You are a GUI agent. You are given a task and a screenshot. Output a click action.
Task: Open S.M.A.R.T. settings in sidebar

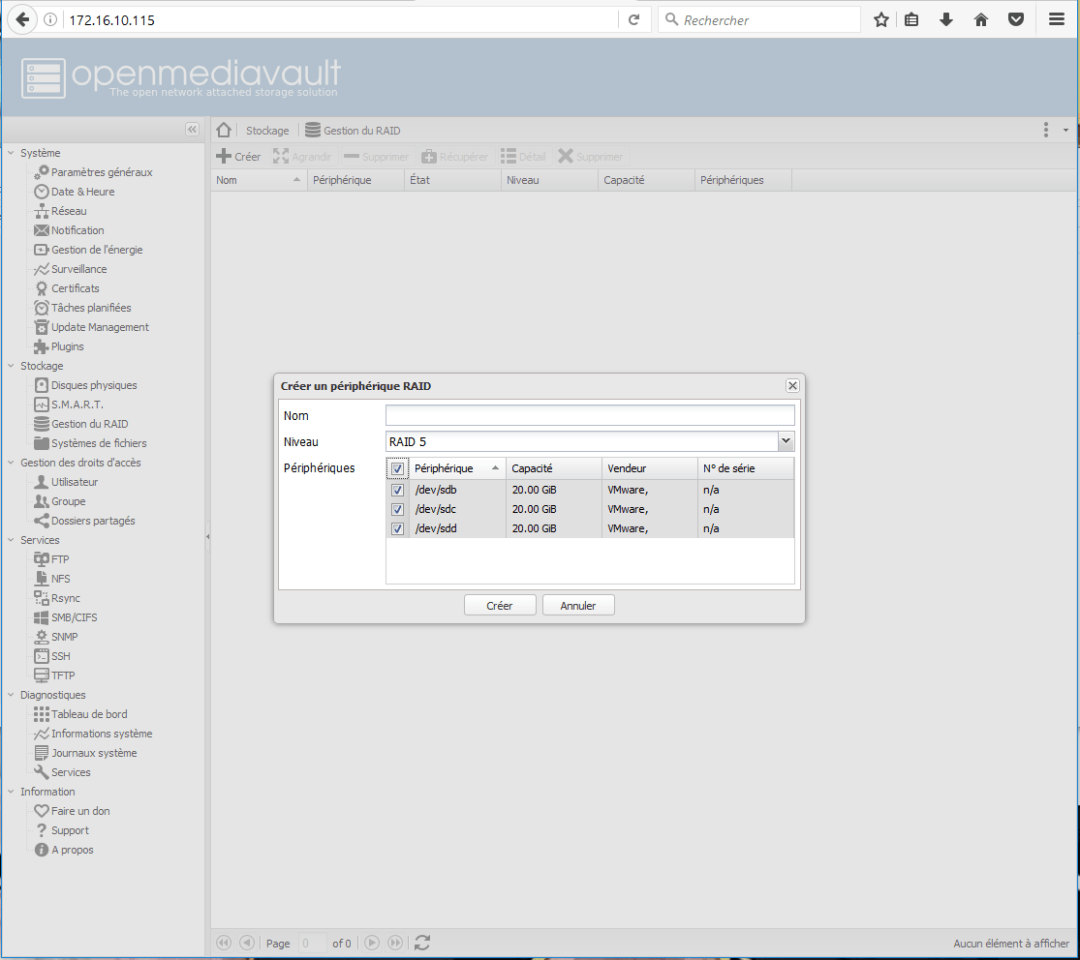click(76, 405)
